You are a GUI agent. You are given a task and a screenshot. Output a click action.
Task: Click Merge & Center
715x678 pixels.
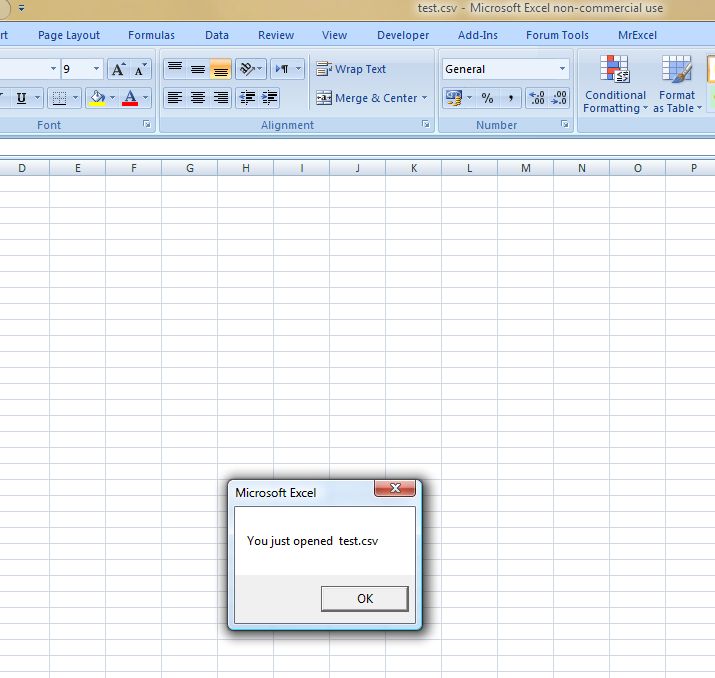(366, 98)
